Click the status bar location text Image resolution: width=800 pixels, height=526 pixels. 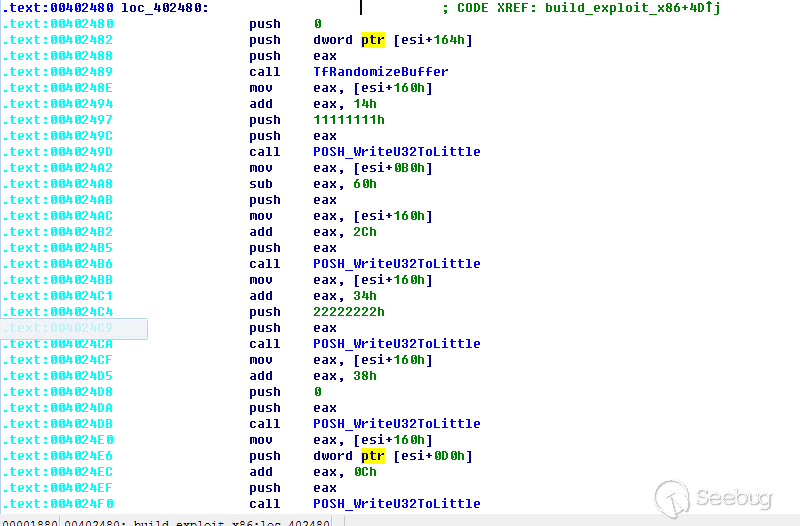pyautogui.click(x=200, y=521)
